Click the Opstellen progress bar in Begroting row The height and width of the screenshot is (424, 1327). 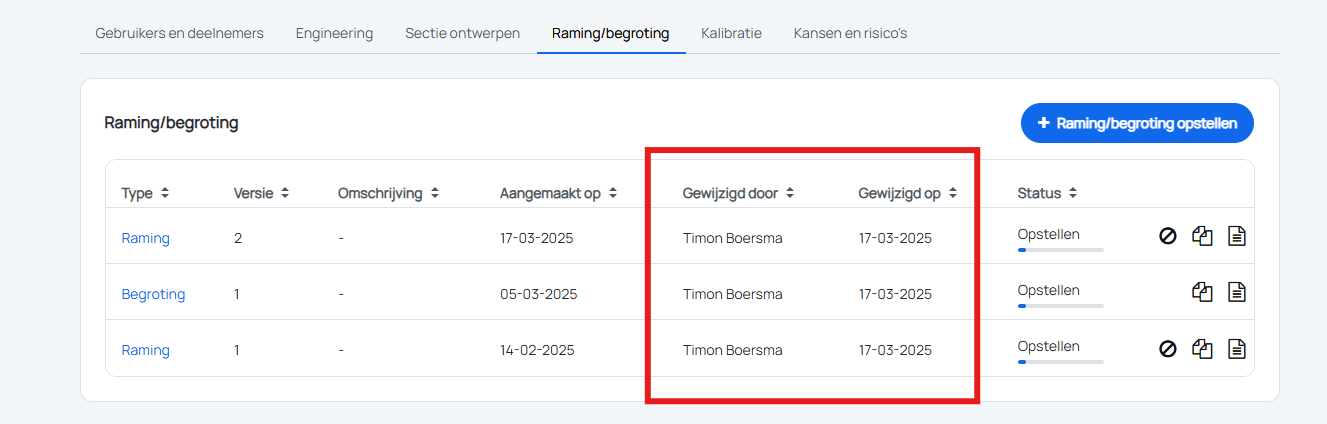click(x=1060, y=306)
